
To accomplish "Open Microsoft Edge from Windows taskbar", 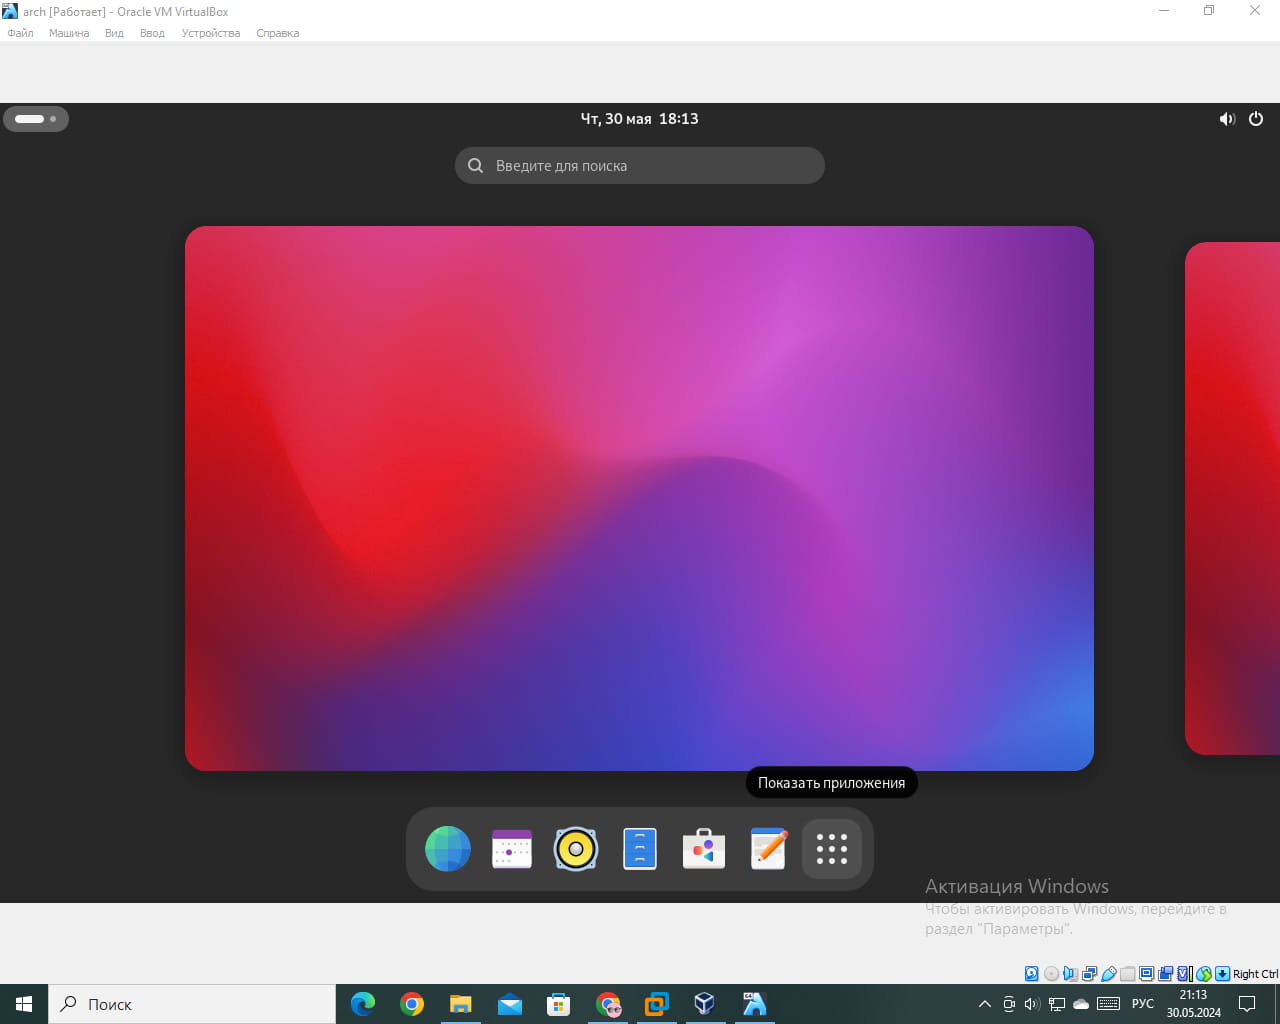I will (363, 1004).
